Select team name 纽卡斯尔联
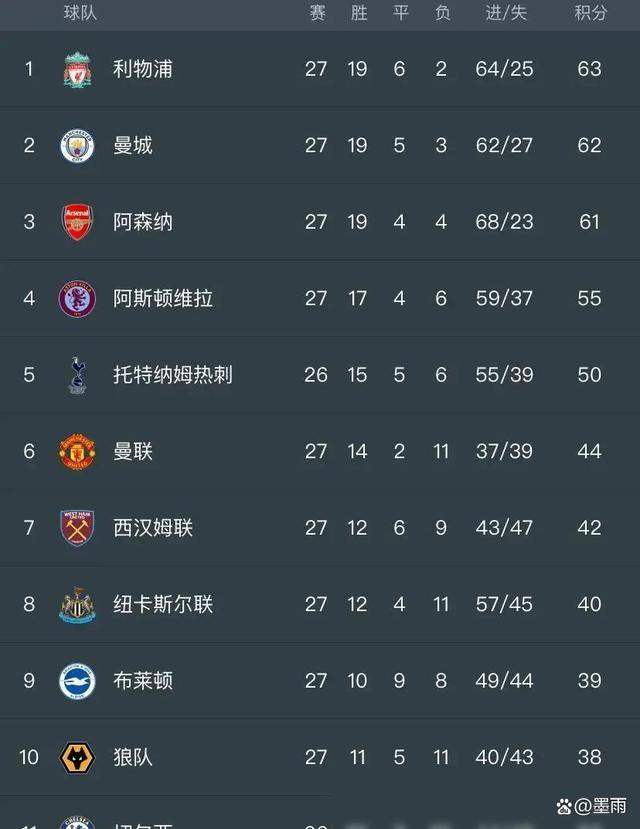The image size is (640, 829). (x=163, y=604)
